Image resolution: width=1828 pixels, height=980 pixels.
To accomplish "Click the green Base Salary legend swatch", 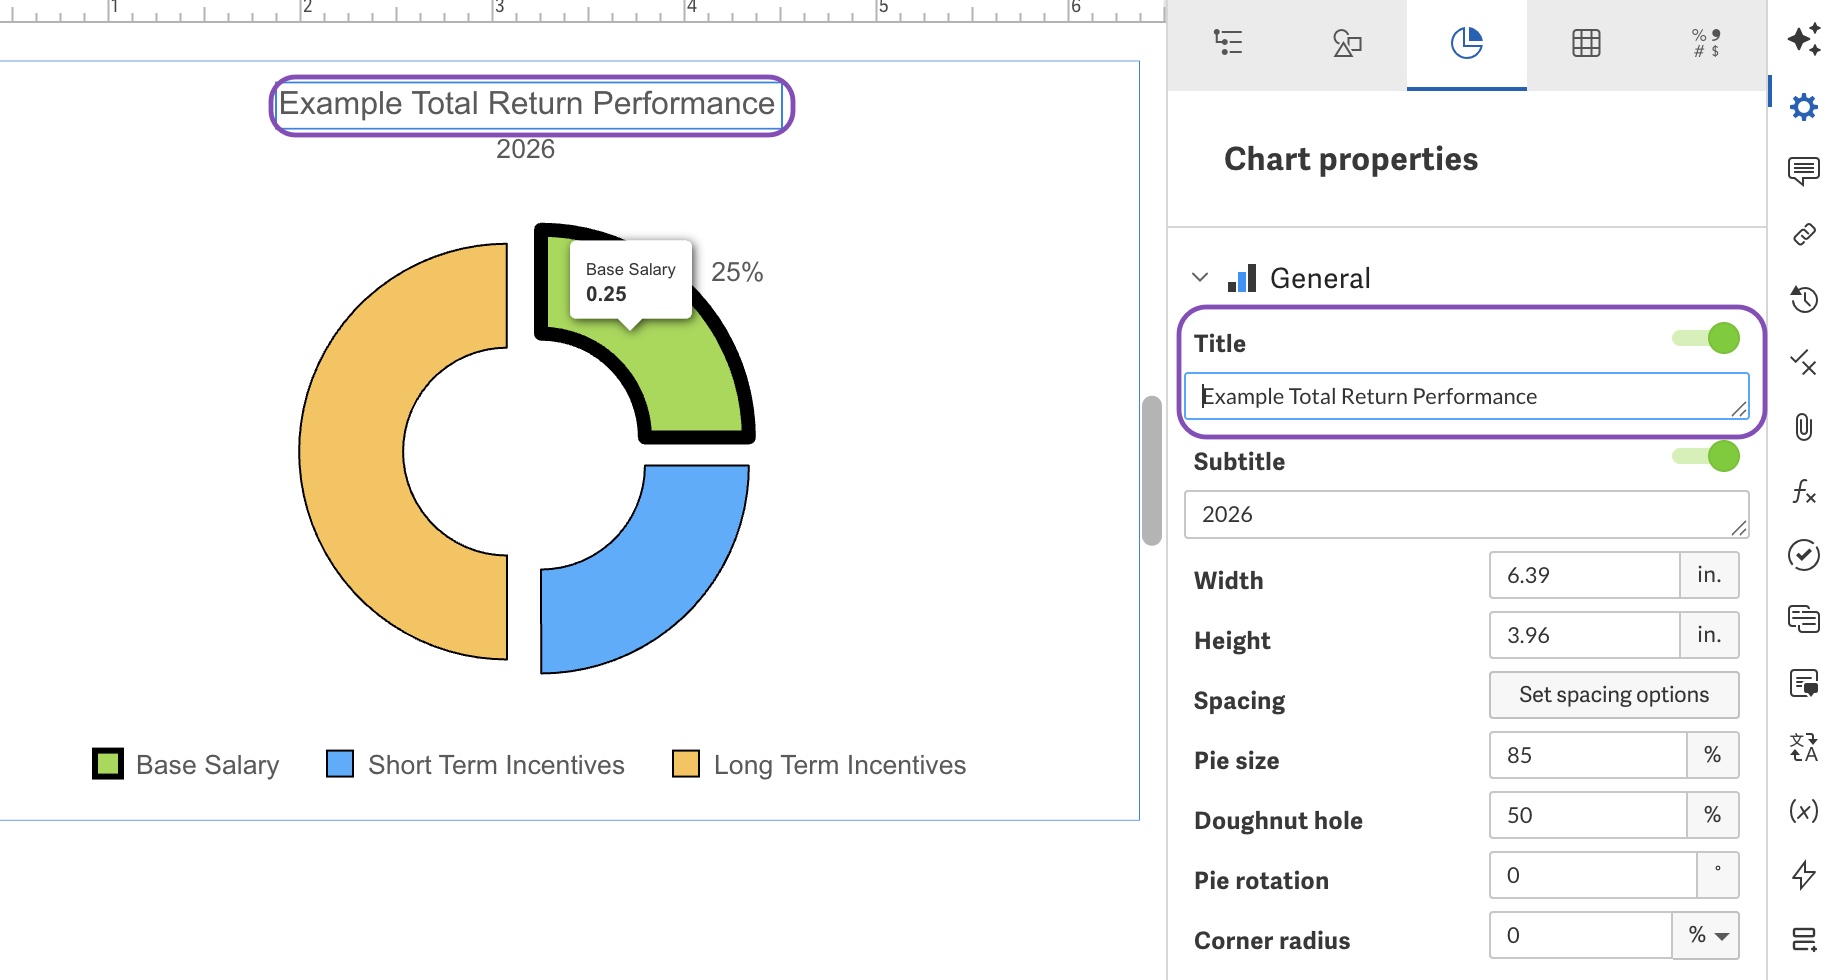I will click(108, 764).
